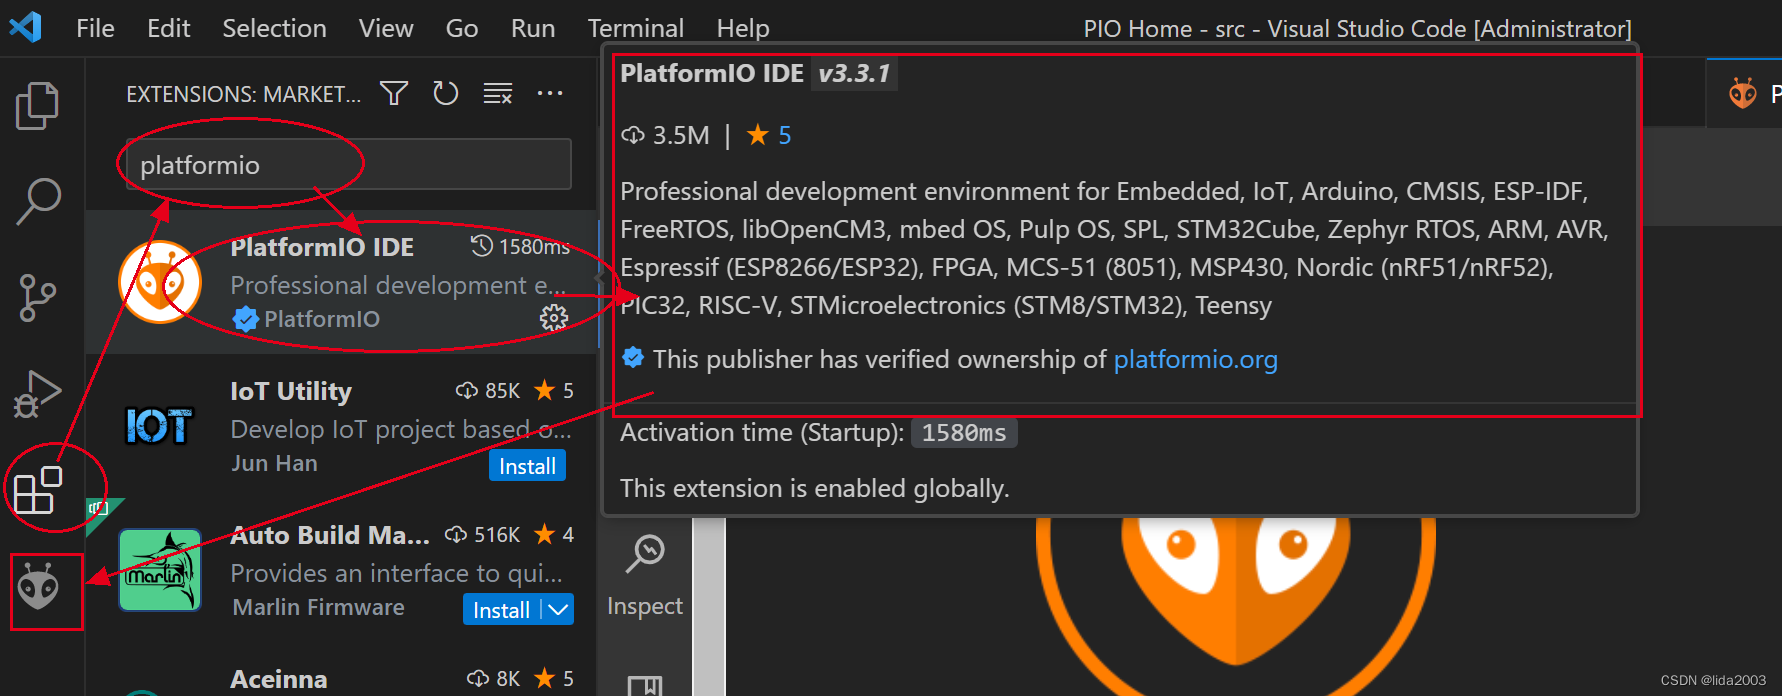The width and height of the screenshot is (1782, 696).
Task: Install the Auto Build Marlin extension
Action: [x=501, y=610]
